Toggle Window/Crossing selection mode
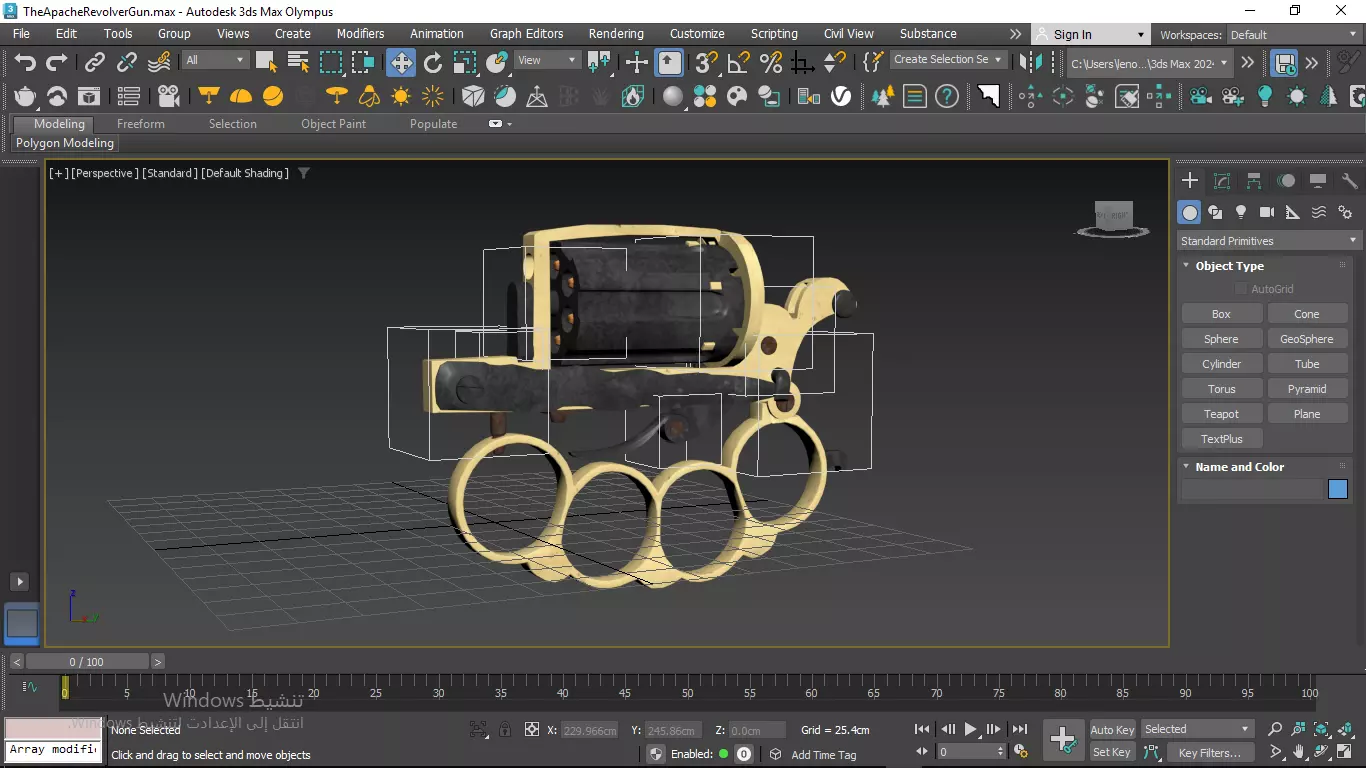1366x768 pixels. pos(363,62)
